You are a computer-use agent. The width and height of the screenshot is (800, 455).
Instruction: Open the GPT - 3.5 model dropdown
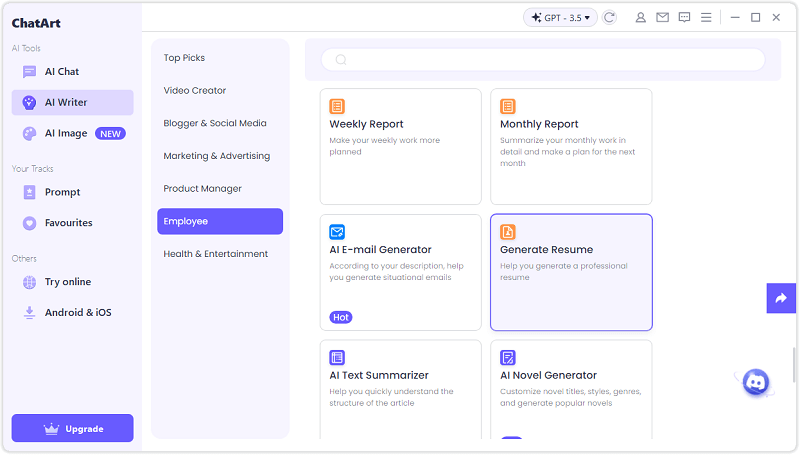(x=560, y=17)
